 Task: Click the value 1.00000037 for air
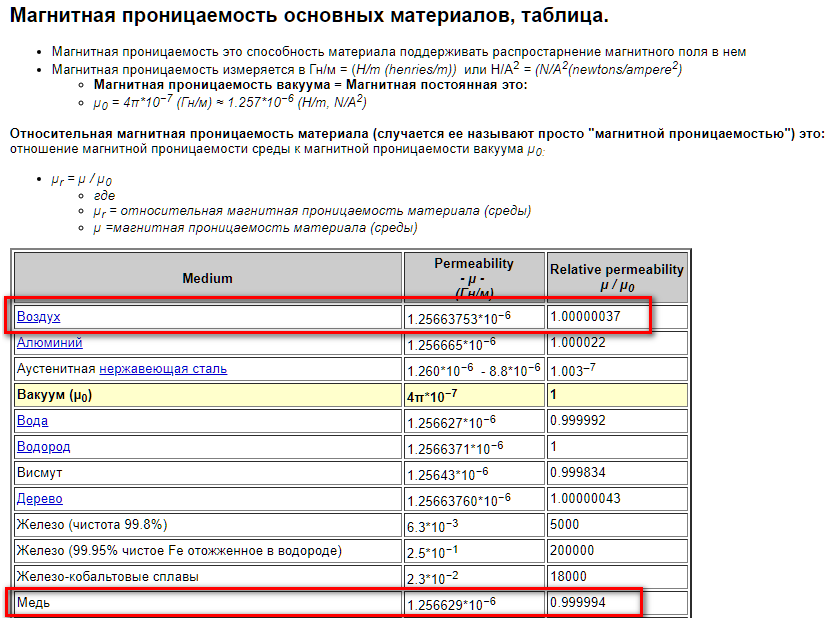[x=585, y=316]
